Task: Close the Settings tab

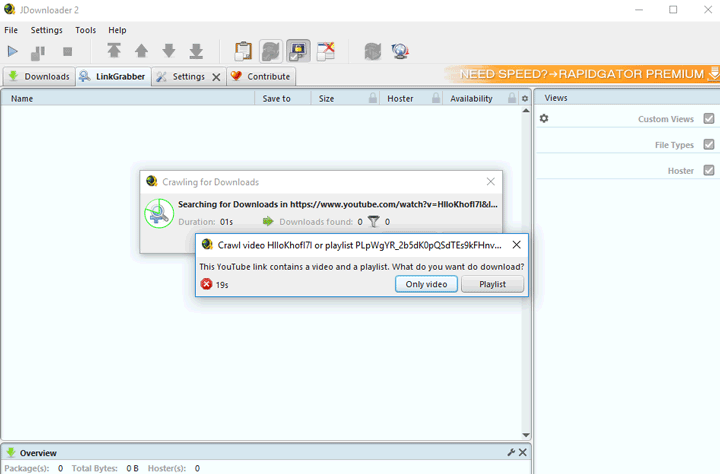Action: pos(216,77)
